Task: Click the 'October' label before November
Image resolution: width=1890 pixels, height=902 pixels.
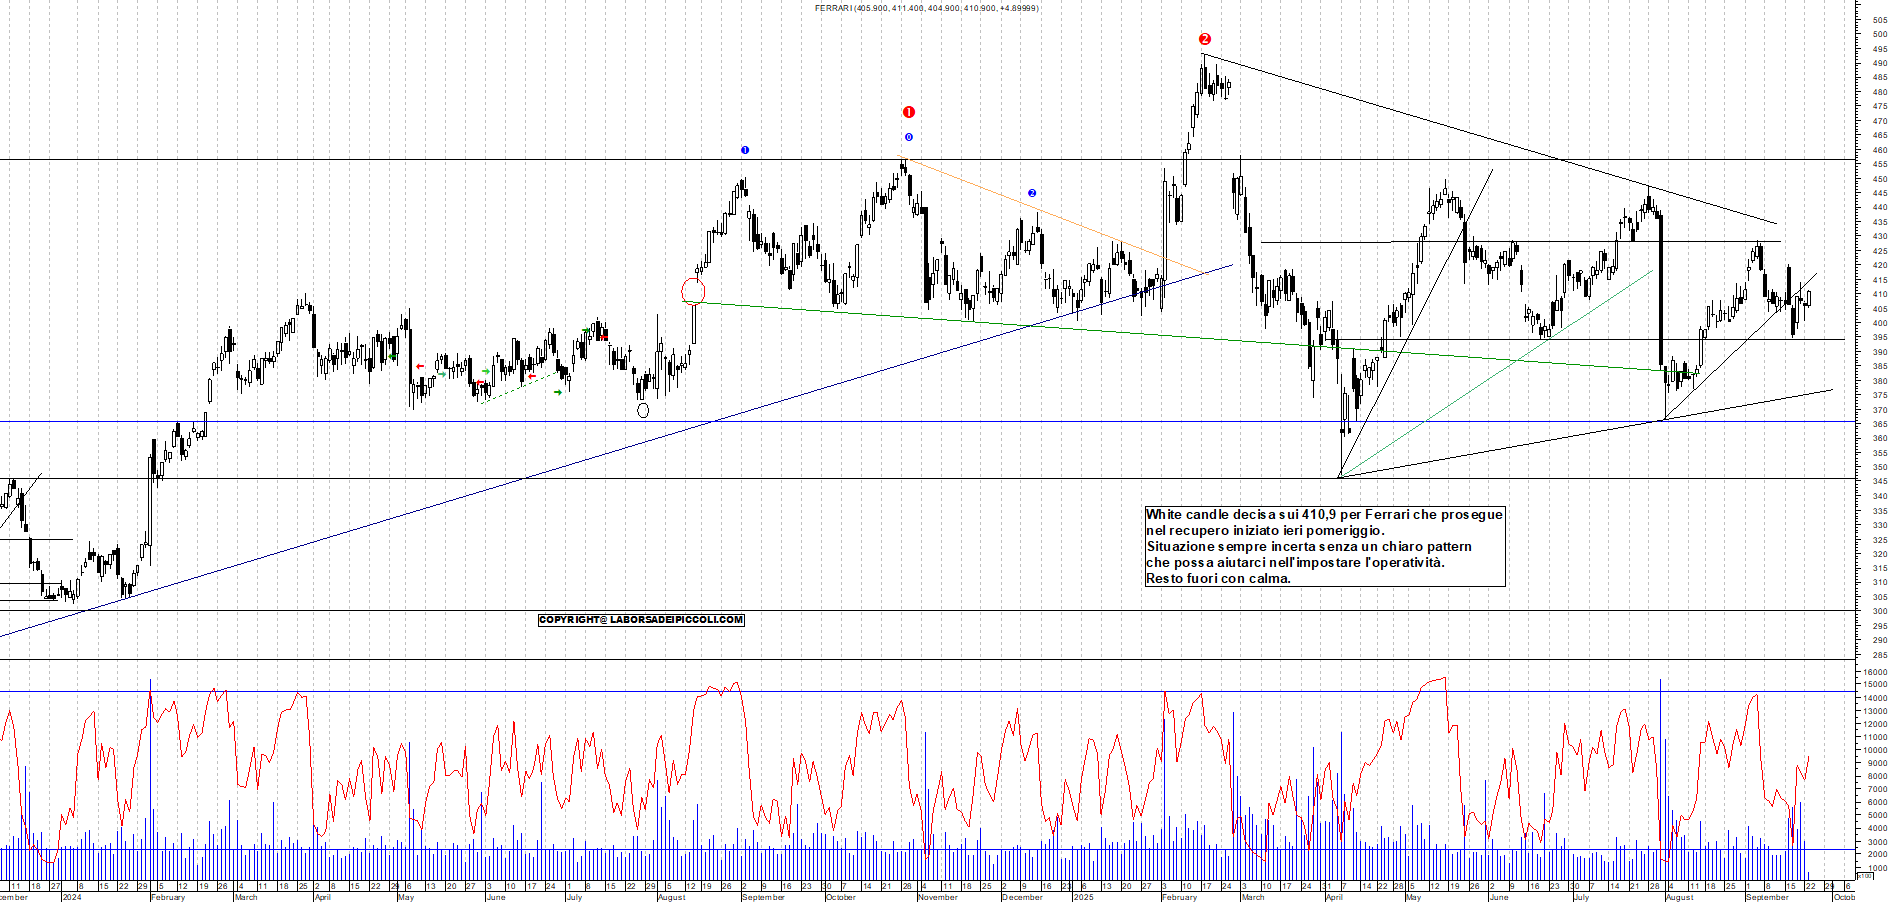Action: [x=840, y=897]
